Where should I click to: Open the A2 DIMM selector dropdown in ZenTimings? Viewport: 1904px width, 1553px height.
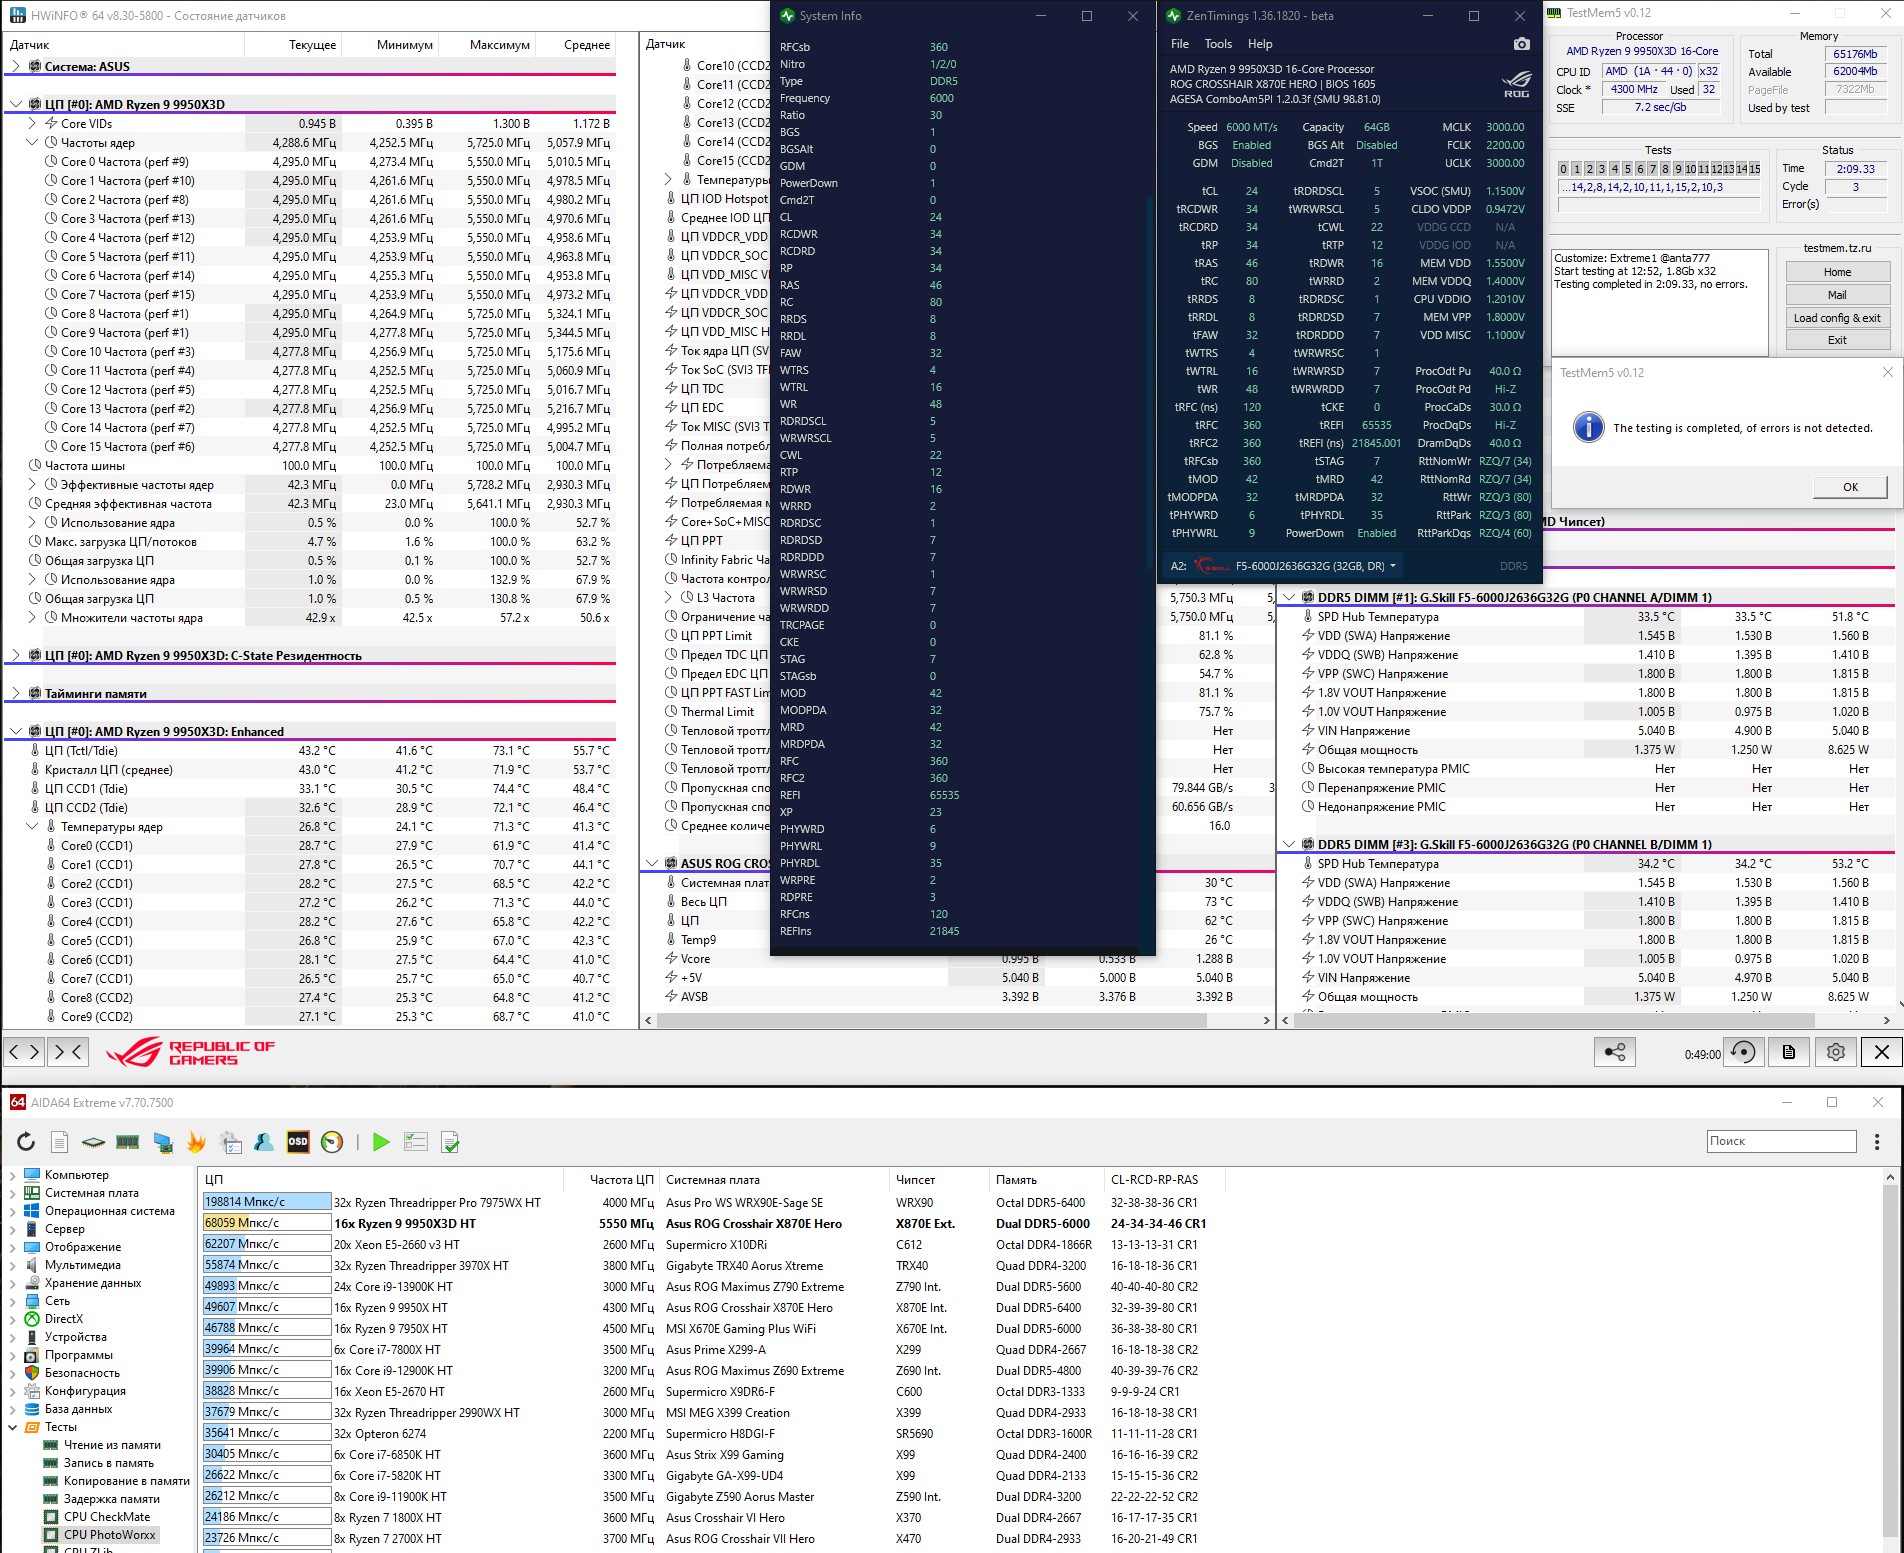pyautogui.click(x=1391, y=566)
